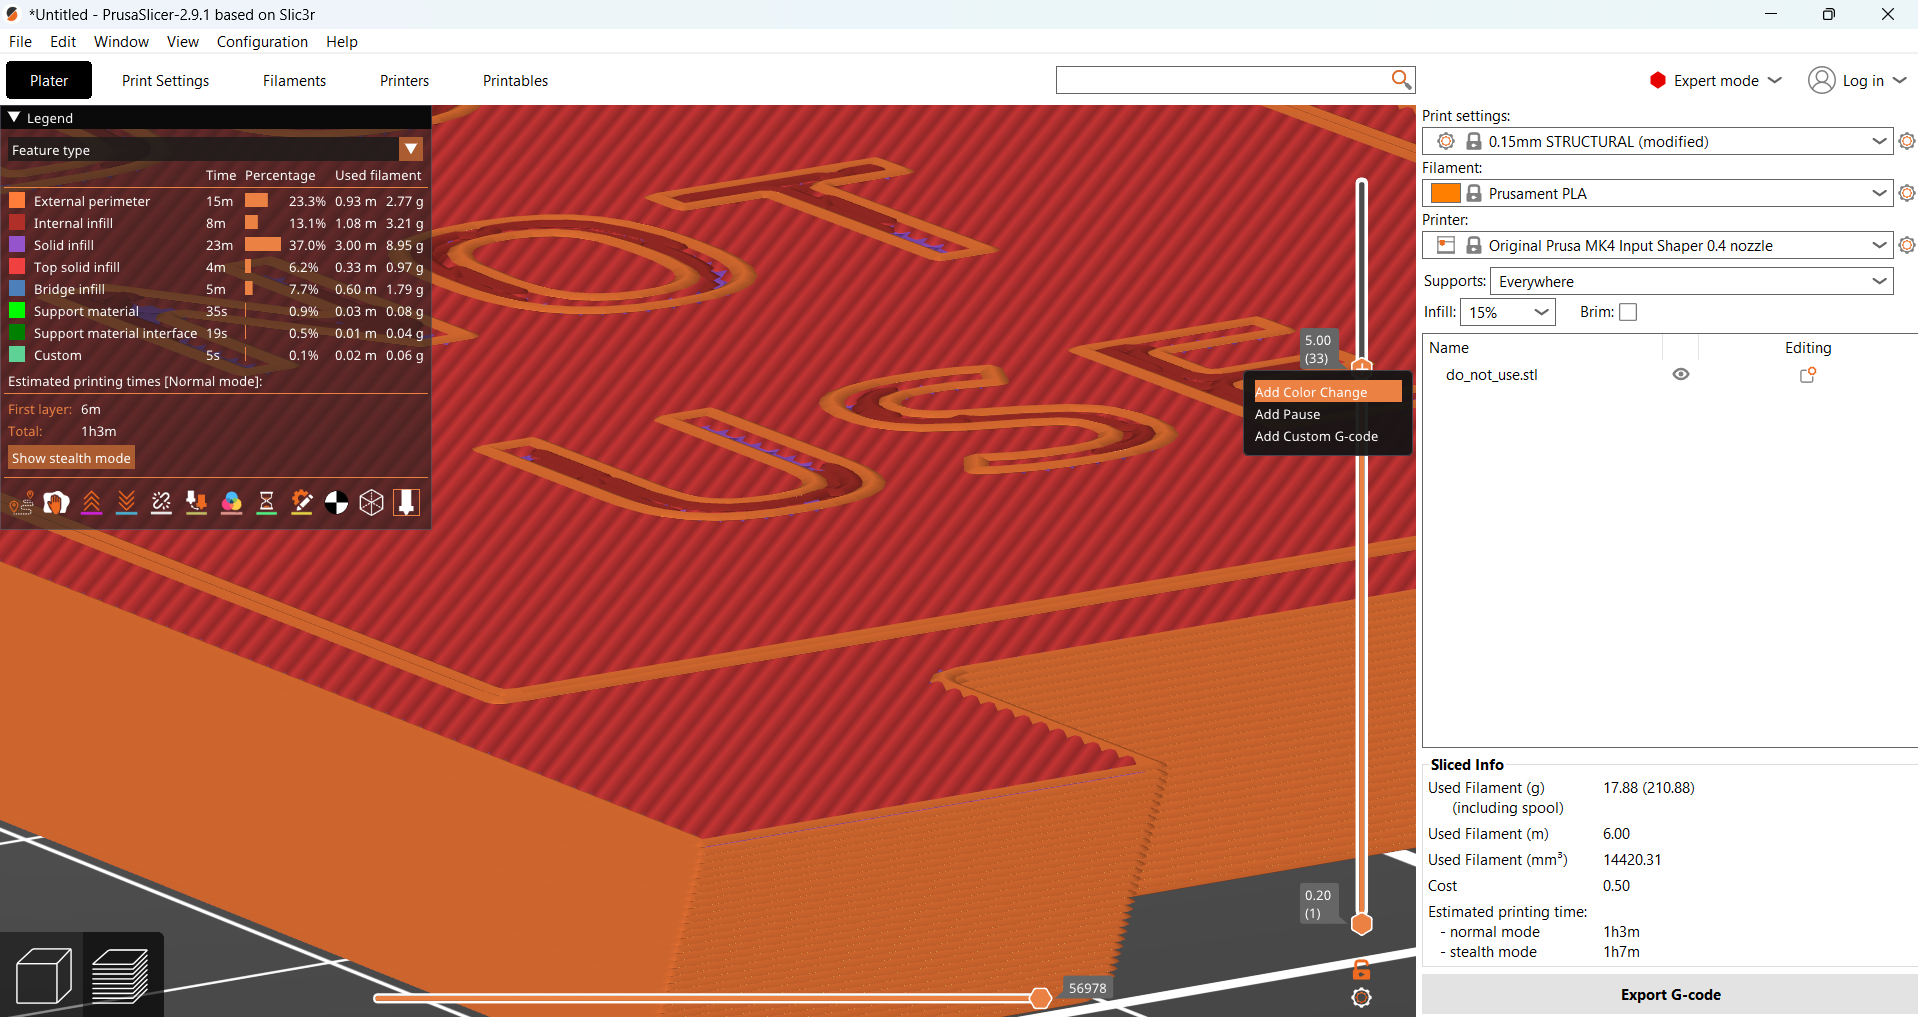The width and height of the screenshot is (1918, 1017).
Task: Toggle the Retractions visibility icon
Action: tap(92, 503)
